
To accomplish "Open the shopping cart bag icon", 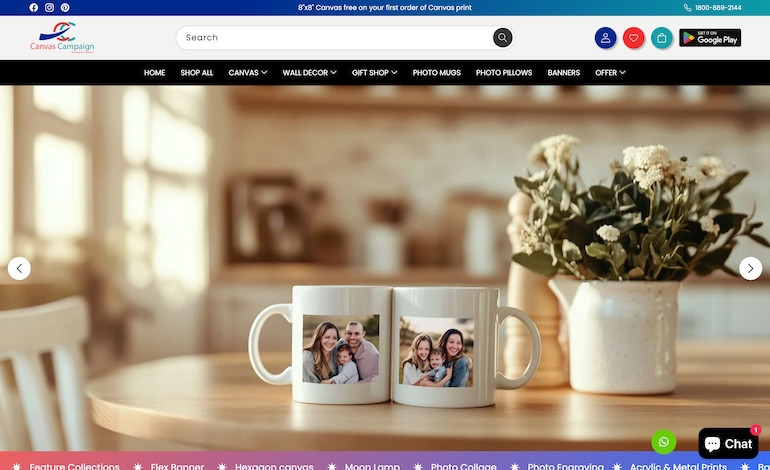I will [661, 38].
